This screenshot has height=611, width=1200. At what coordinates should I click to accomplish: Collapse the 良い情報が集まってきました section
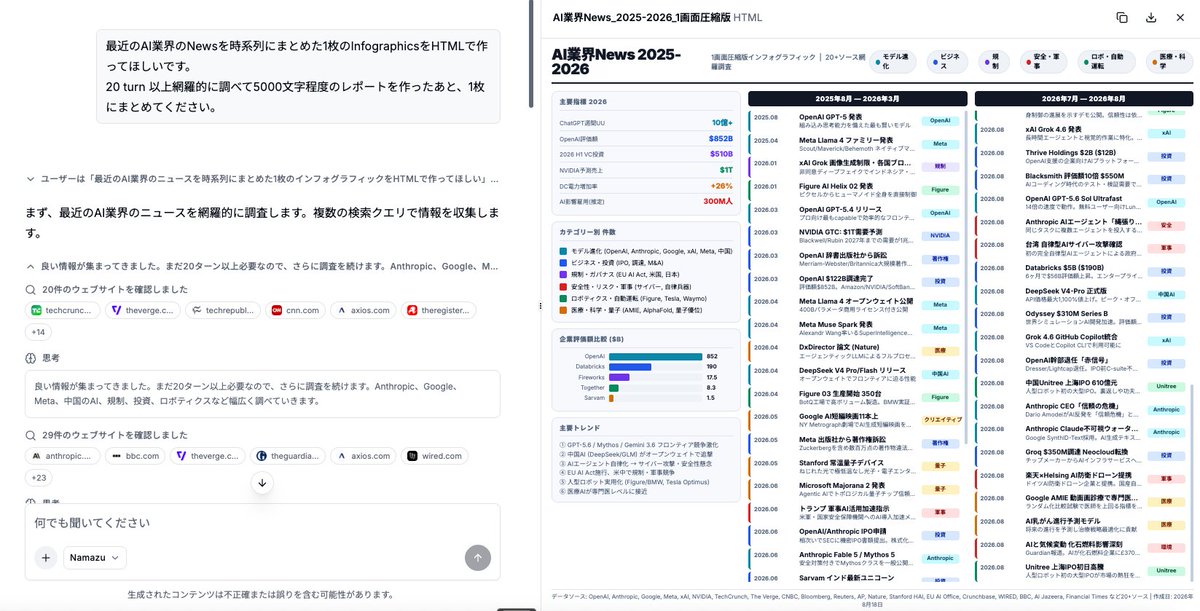tap(262, 267)
